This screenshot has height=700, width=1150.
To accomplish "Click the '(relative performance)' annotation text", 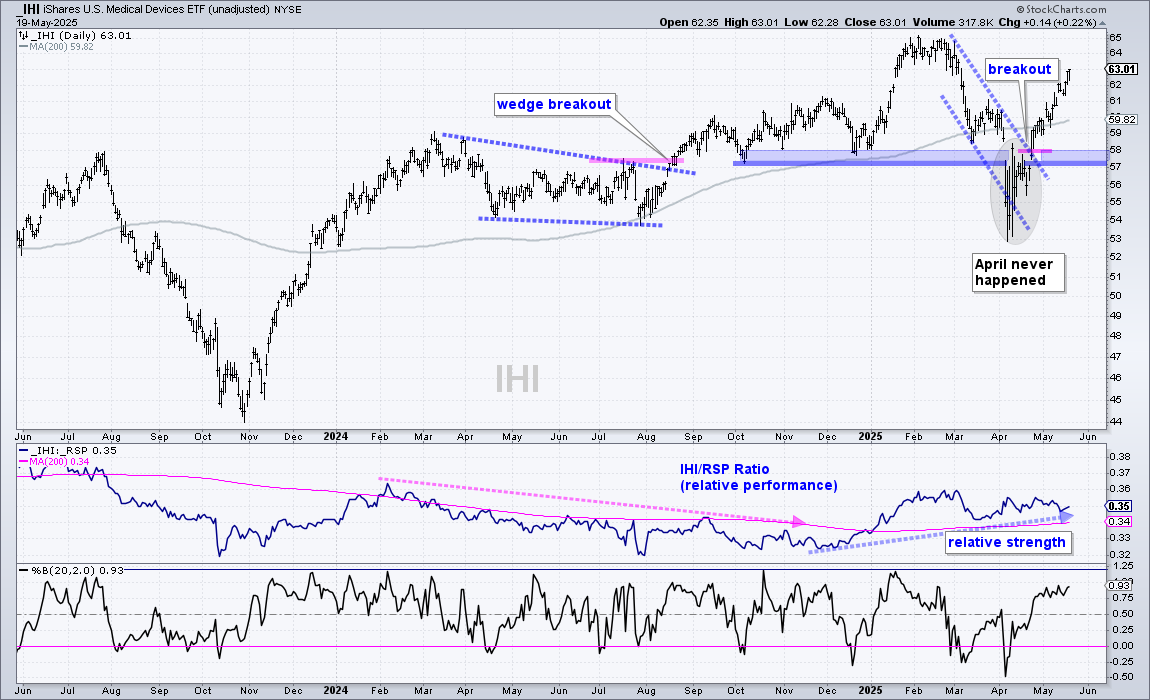I will point(758,485).
